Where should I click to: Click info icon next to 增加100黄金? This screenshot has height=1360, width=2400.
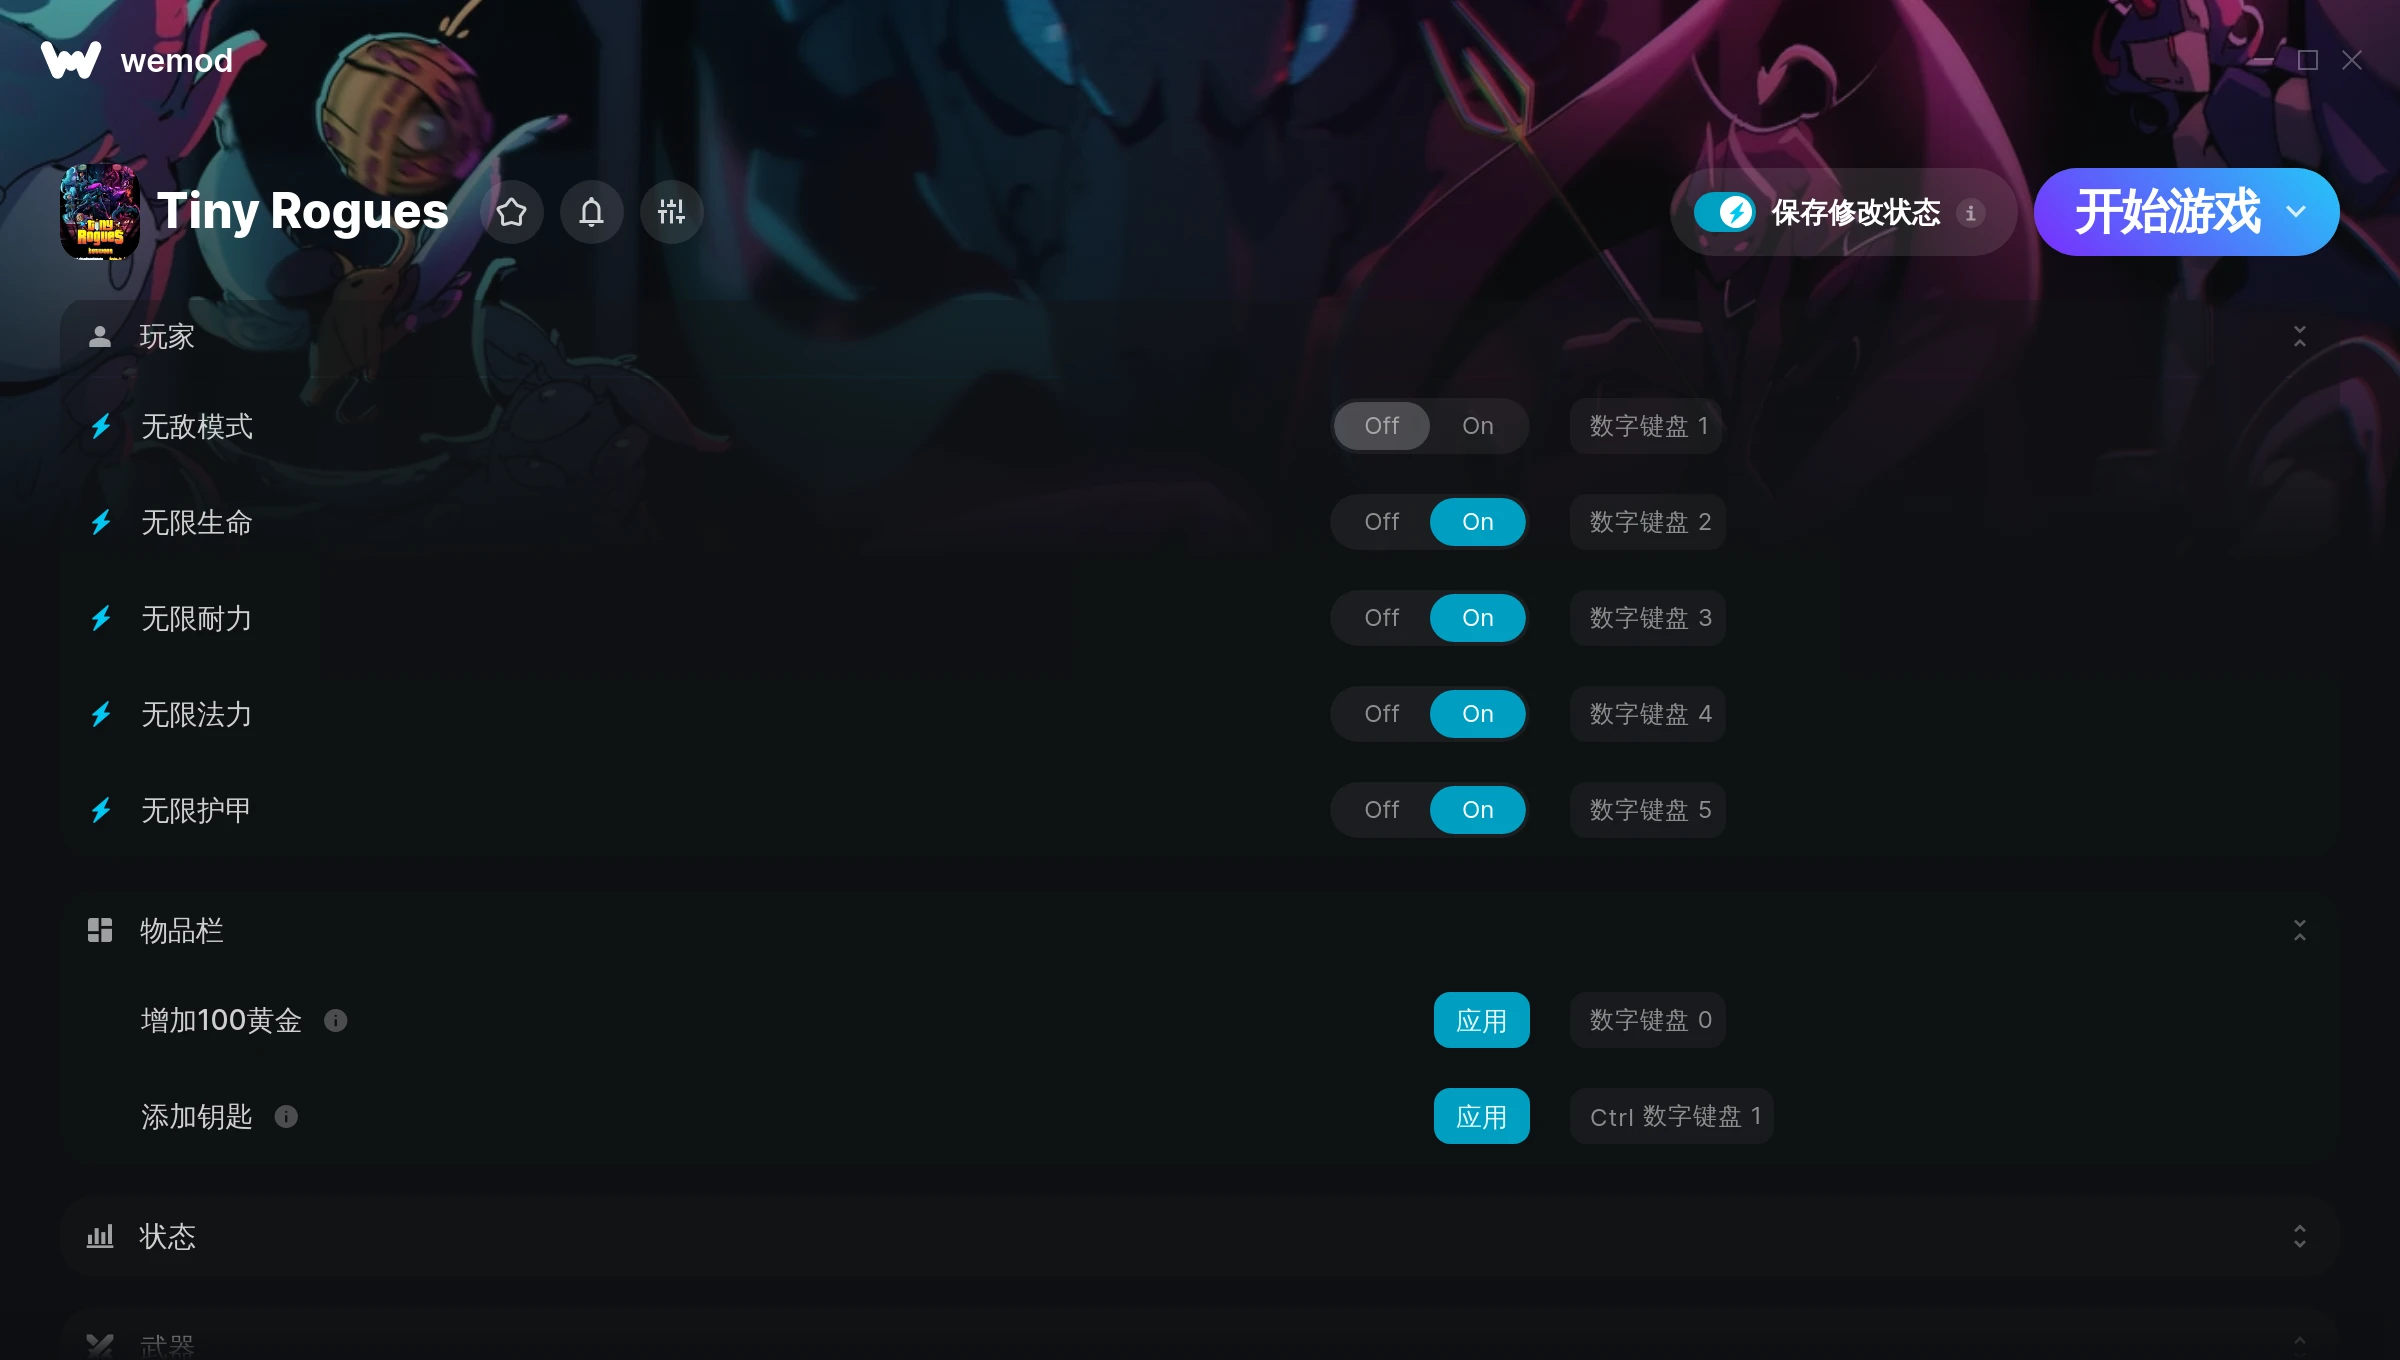click(336, 1020)
